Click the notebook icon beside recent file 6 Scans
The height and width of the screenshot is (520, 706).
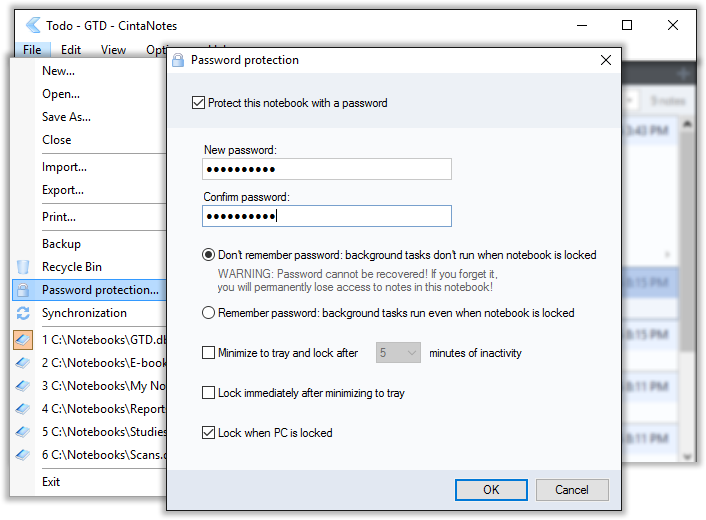click(23, 455)
